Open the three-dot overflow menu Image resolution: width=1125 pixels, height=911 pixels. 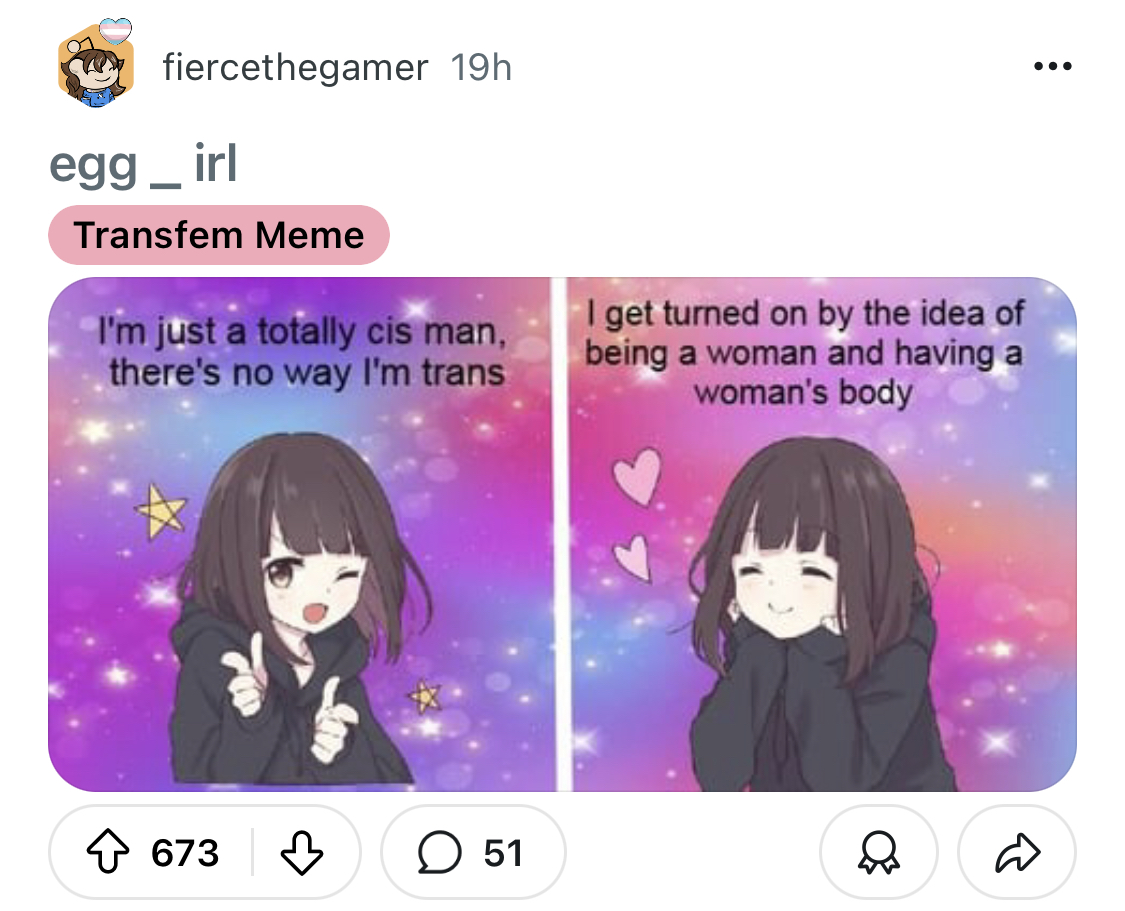(1053, 66)
